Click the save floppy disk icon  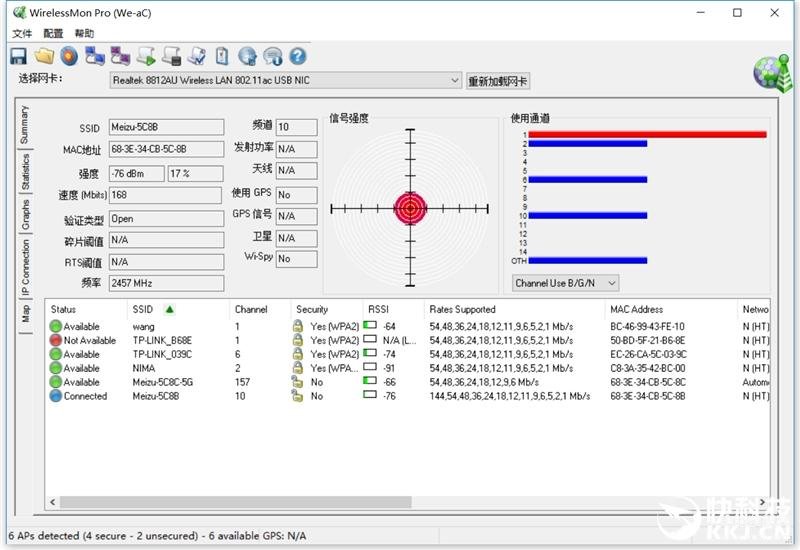coord(18,56)
